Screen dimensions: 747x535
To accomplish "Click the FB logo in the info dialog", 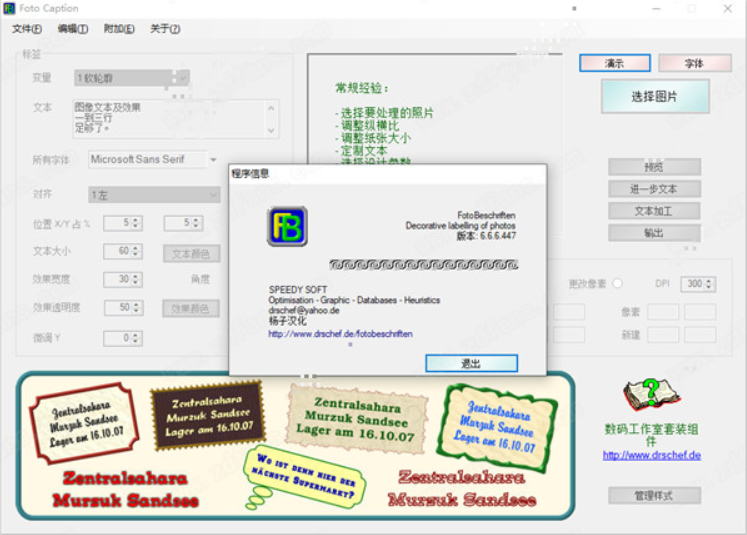I will (x=287, y=226).
